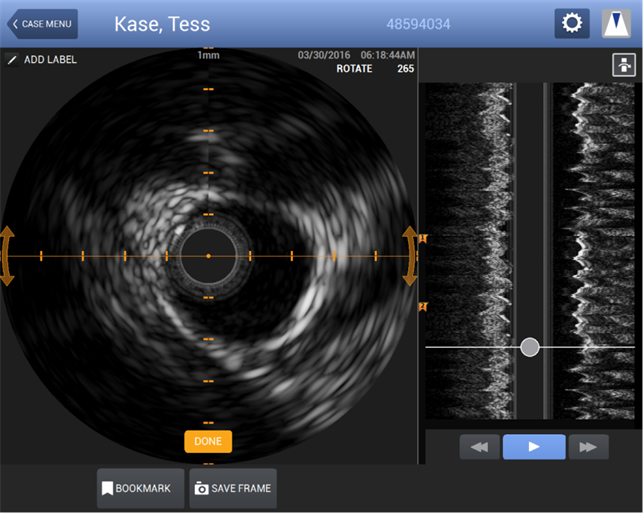Click the ROTATE label text
Screen dimensions: 643x513
tap(354, 68)
